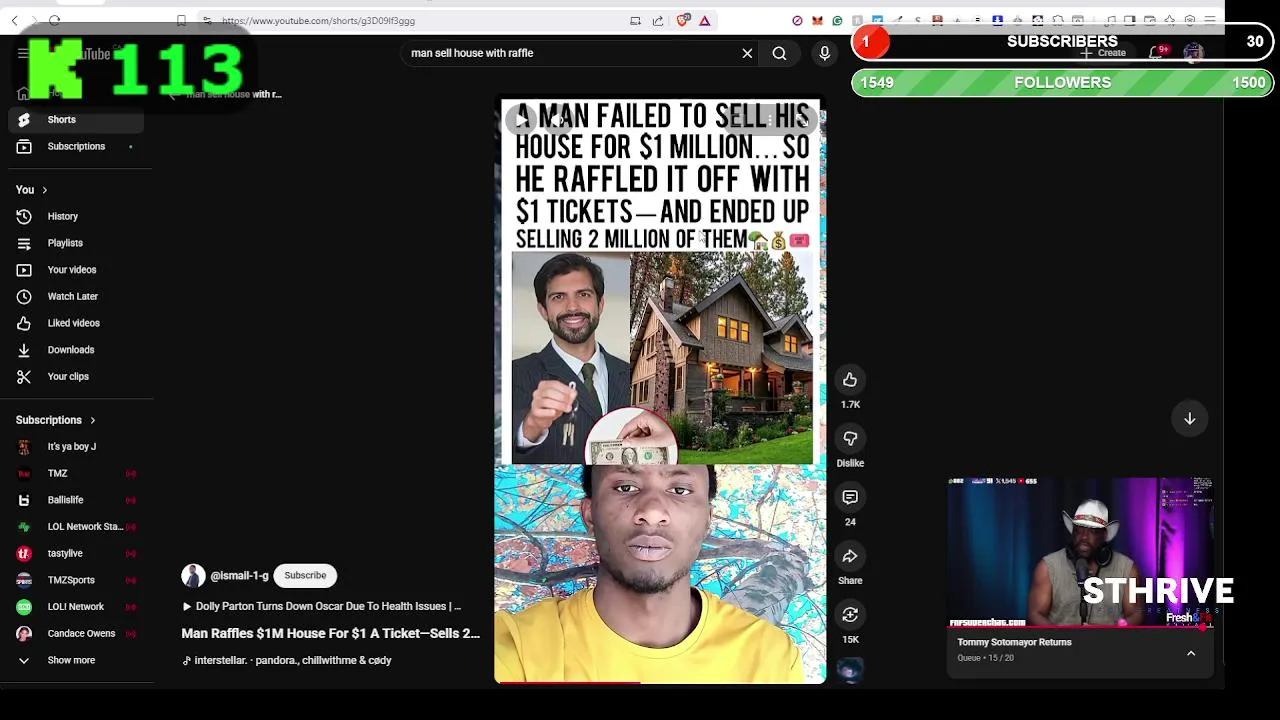
Task: Open Shorts in the sidebar
Action: tap(76, 120)
